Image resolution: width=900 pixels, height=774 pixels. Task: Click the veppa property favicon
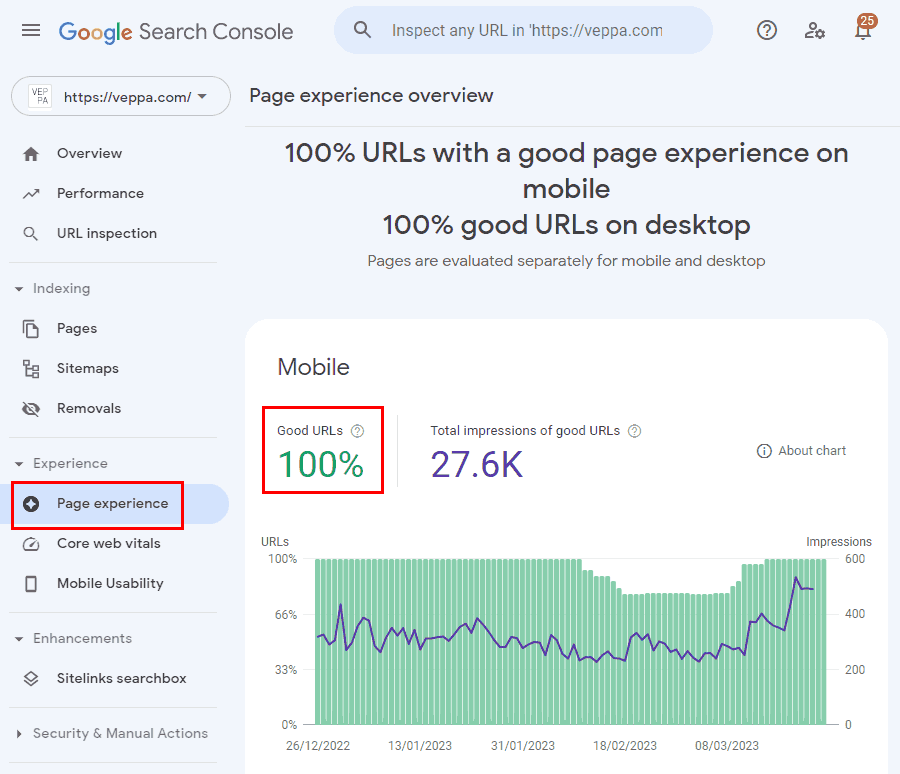[40, 96]
